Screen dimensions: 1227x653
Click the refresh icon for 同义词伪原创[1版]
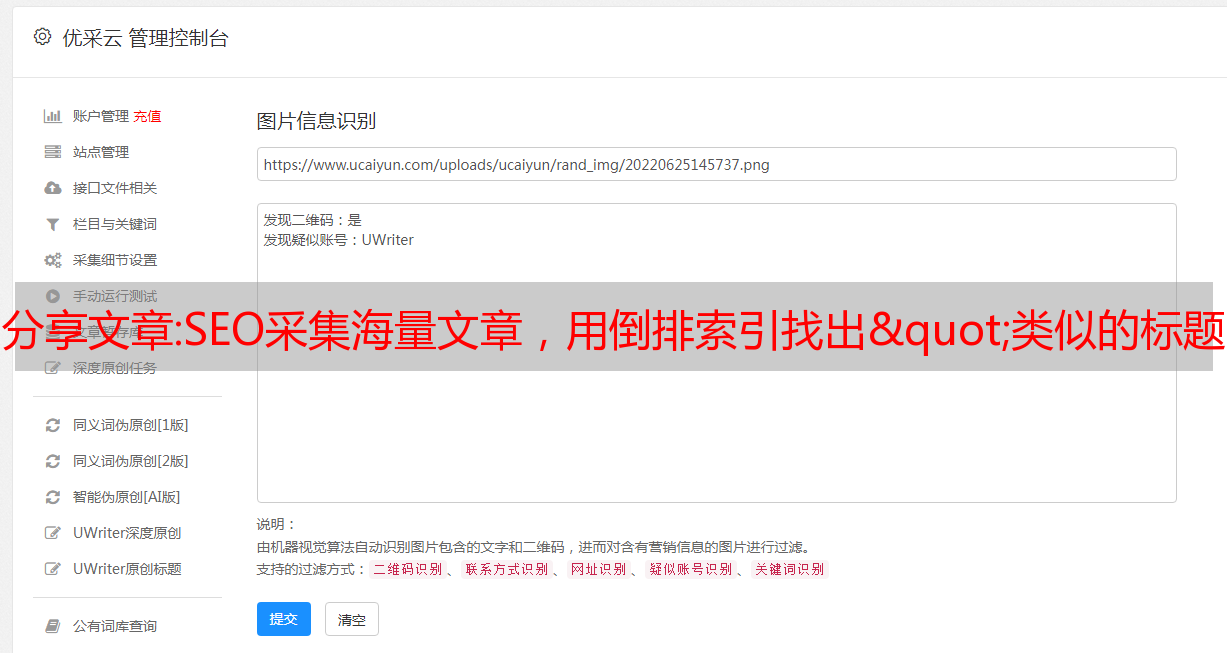point(53,425)
